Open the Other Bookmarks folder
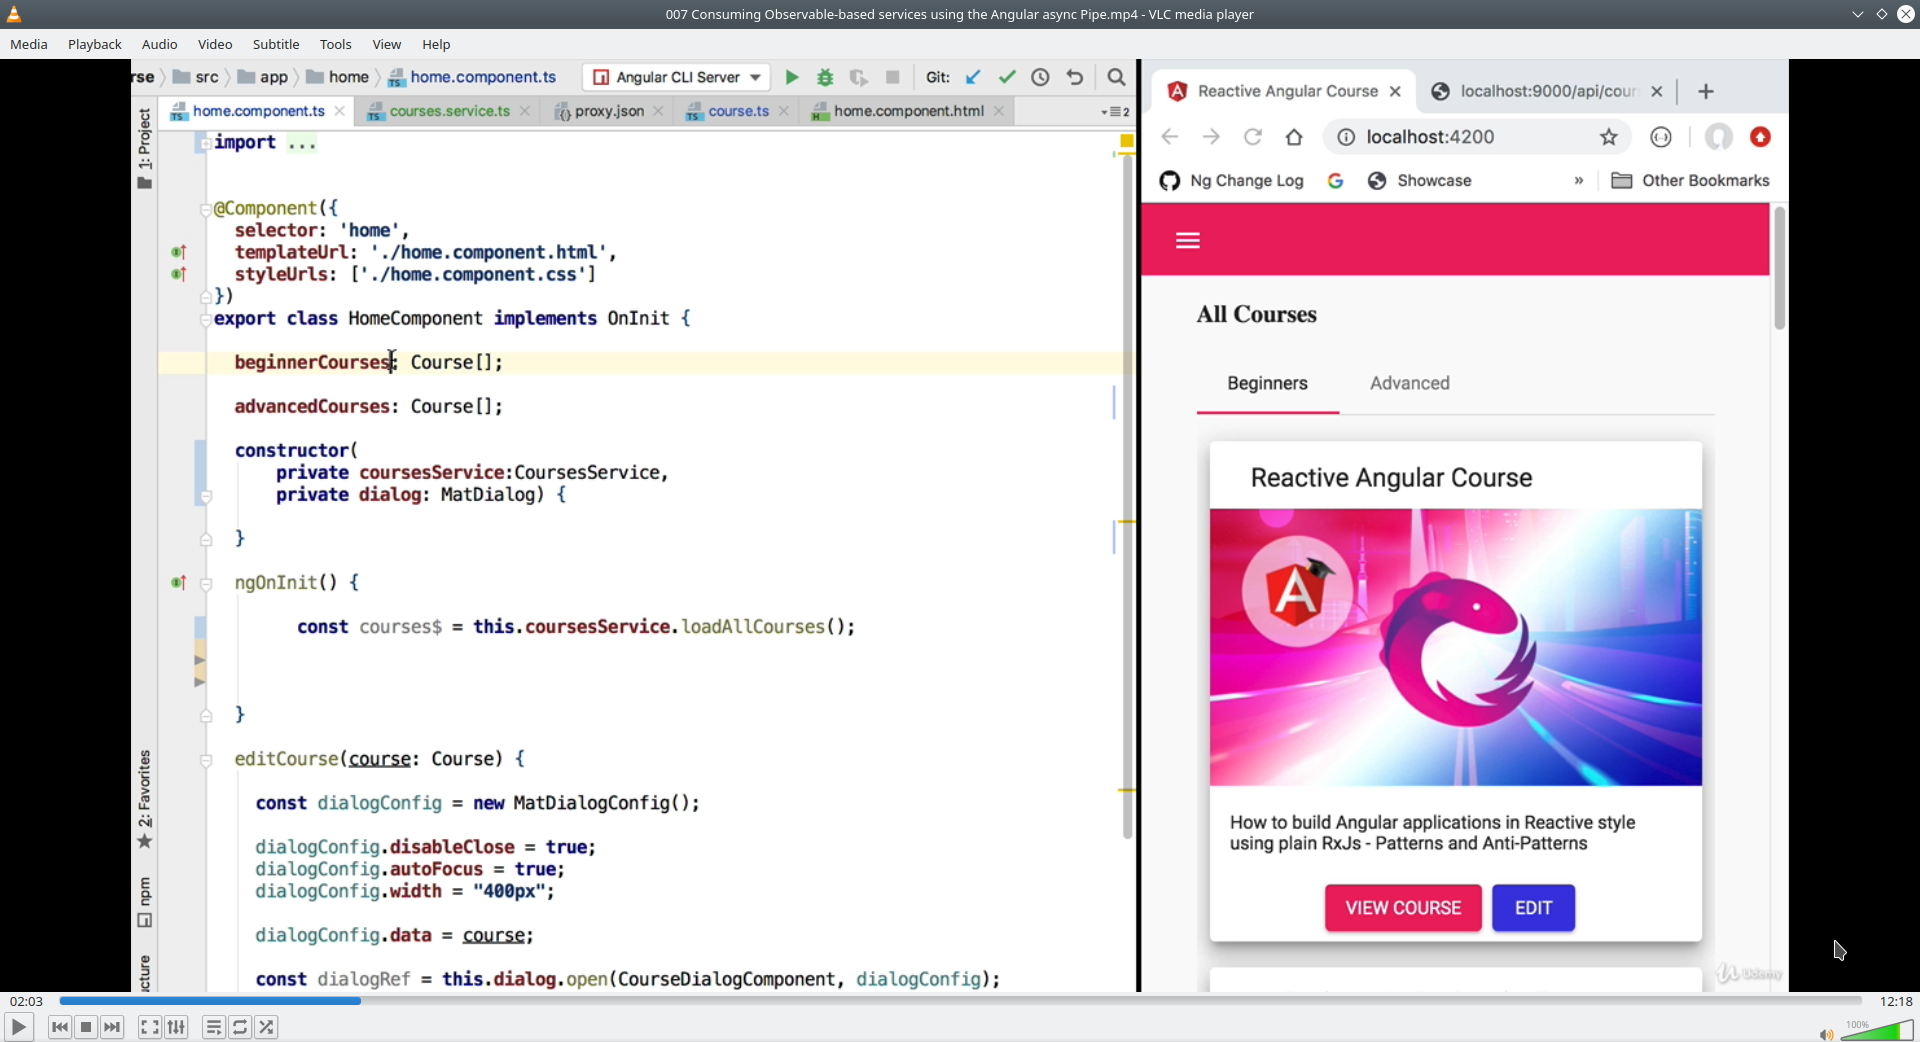The width and height of the screenshot is (1920, 1042). [1691, 181]
